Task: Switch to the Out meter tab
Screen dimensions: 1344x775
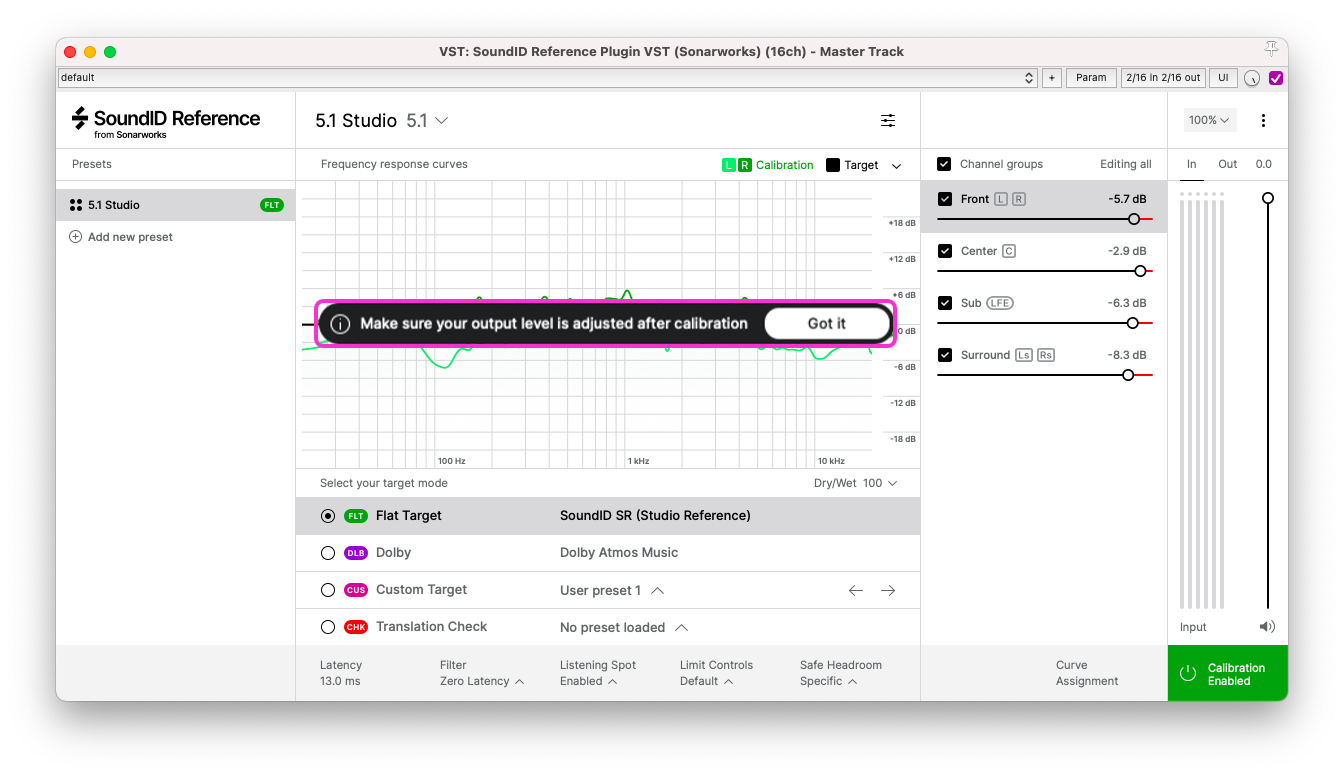Action: [1227, 164]
